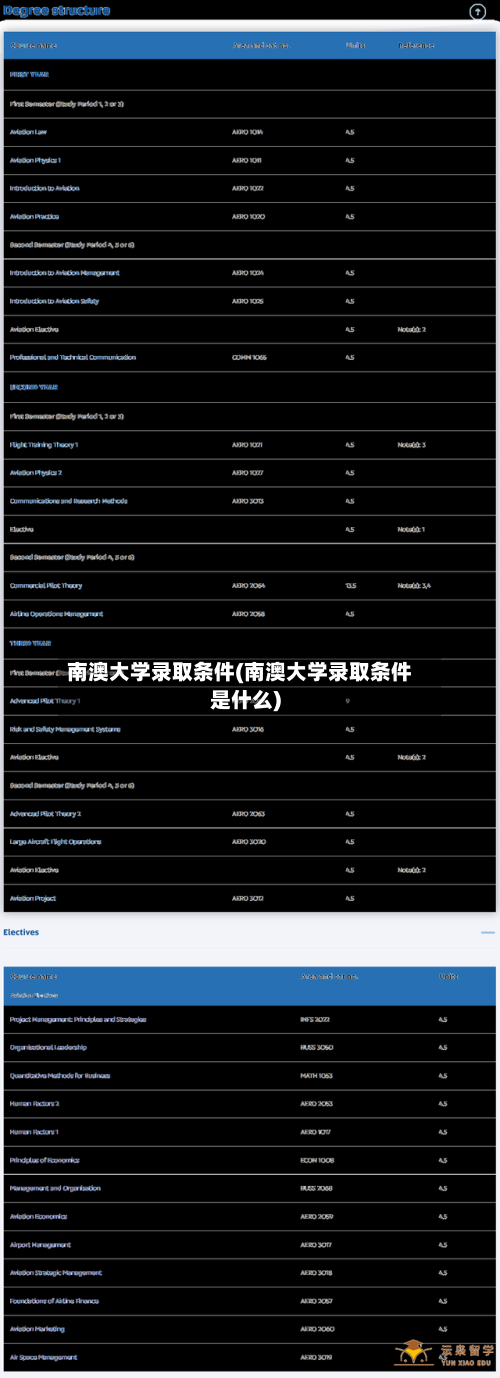Click the THIRD YEAR row heading
The height and width of the screenshot is (1378, 500).
[x=30, y=643]
